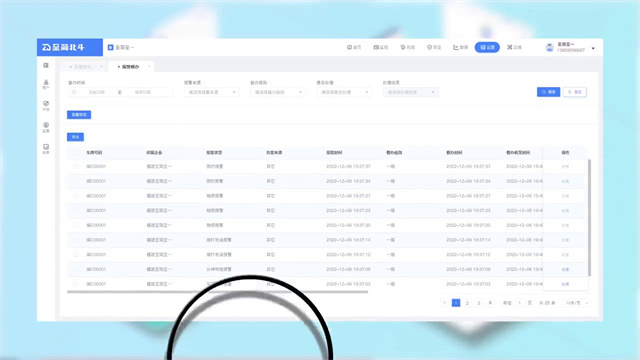Open the items-per-page dropdown
Screen dimensions: 640x360
click(x=576, y=303)
